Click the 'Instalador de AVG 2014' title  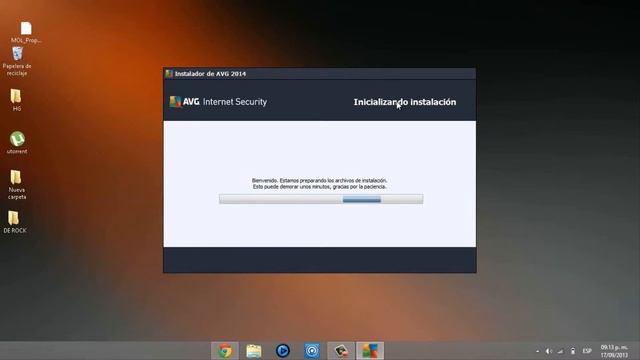click(x=210, y=74)
